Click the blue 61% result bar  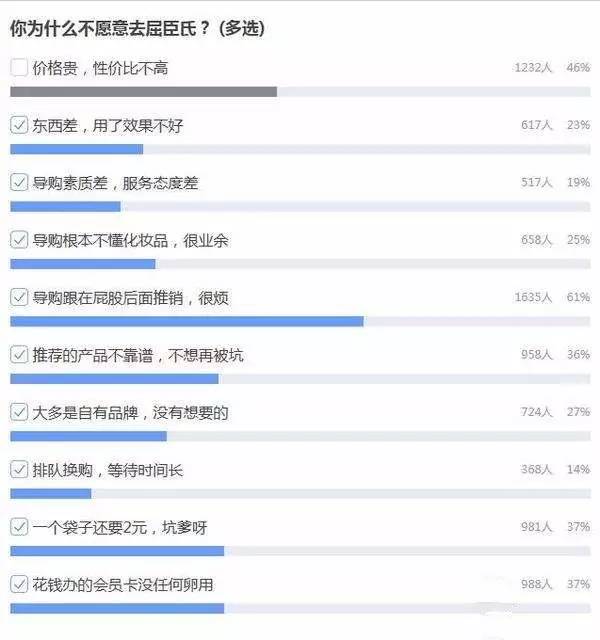[186, 321]
